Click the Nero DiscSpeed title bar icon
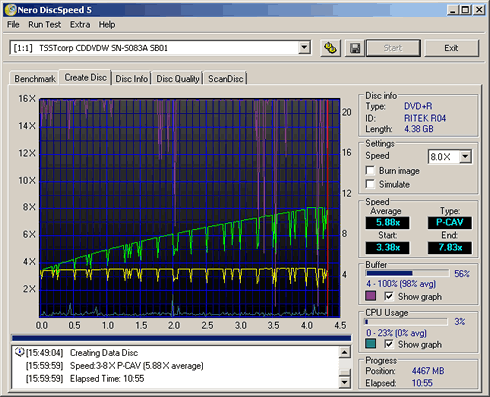The width and height of the screenshot is (490, 397). 11,10
